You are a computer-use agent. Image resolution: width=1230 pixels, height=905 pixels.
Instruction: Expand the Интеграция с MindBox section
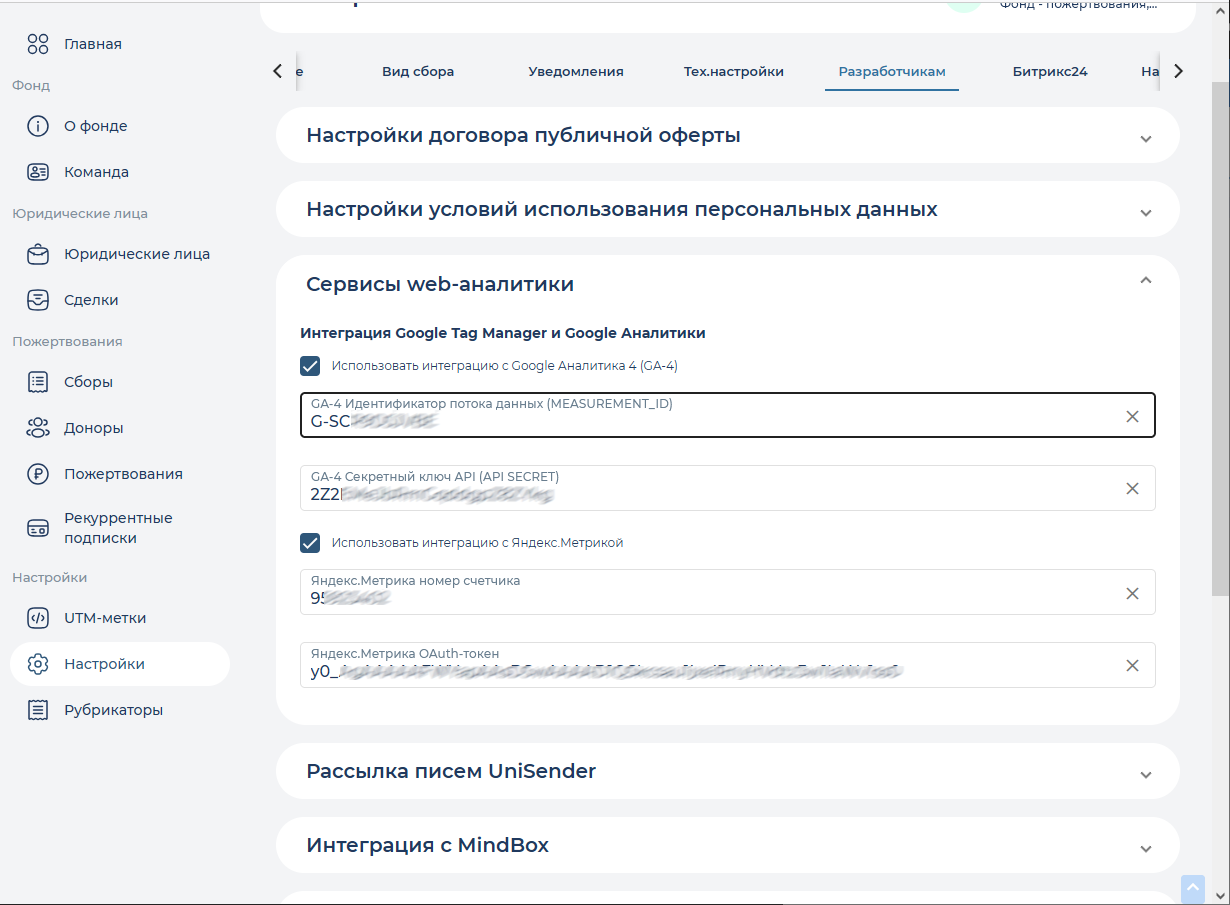pos(728,846)
